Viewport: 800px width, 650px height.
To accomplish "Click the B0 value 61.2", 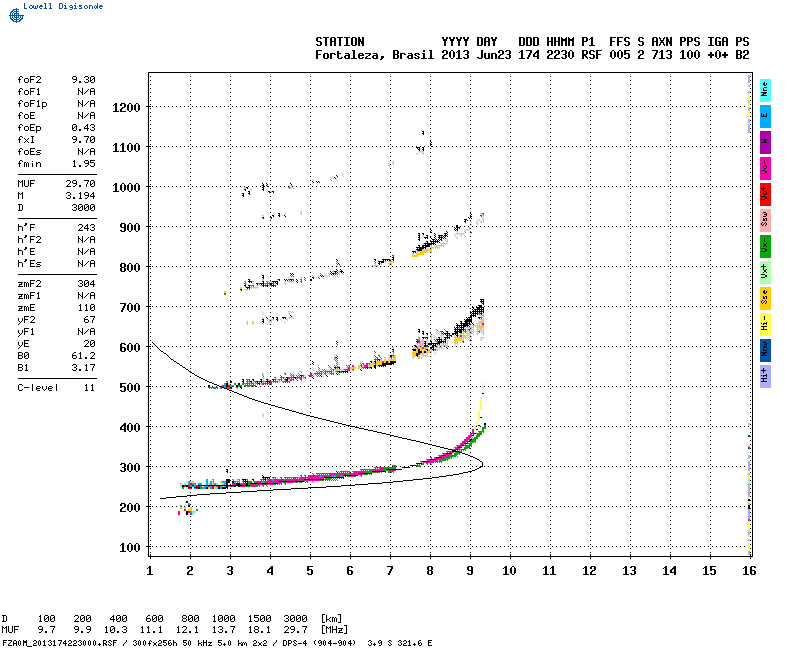I will click(x=83, y=356).
